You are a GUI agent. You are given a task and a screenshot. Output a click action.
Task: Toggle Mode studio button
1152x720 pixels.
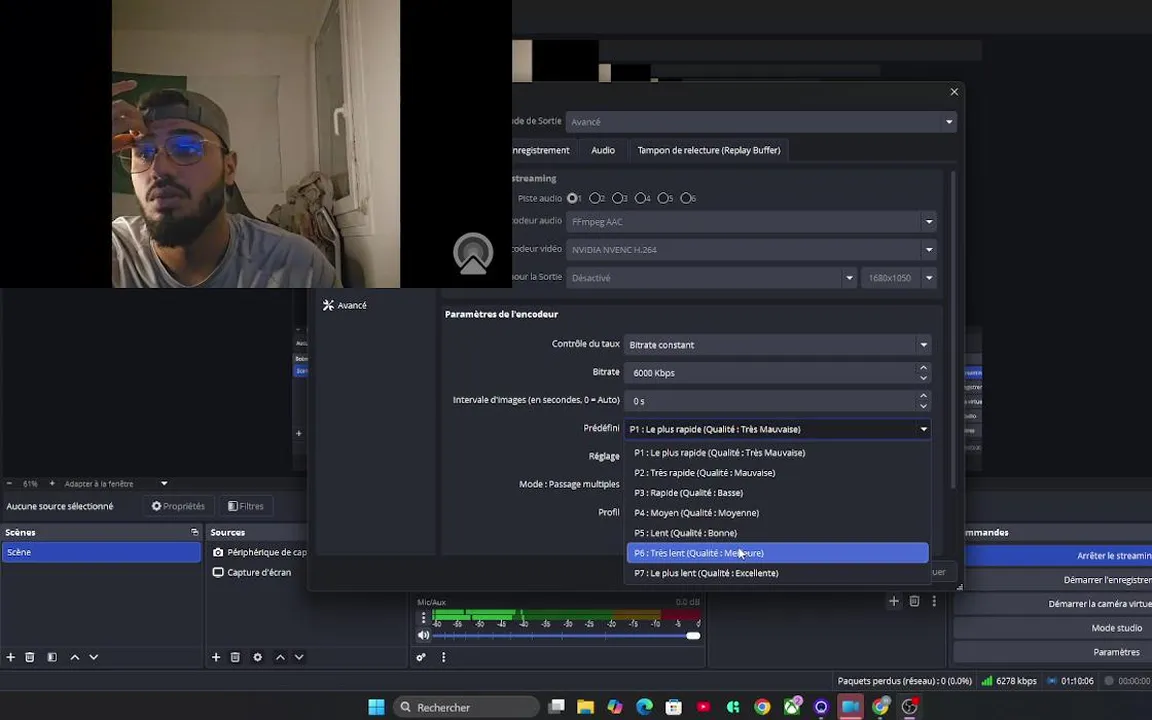click(x=1053, y=628)
